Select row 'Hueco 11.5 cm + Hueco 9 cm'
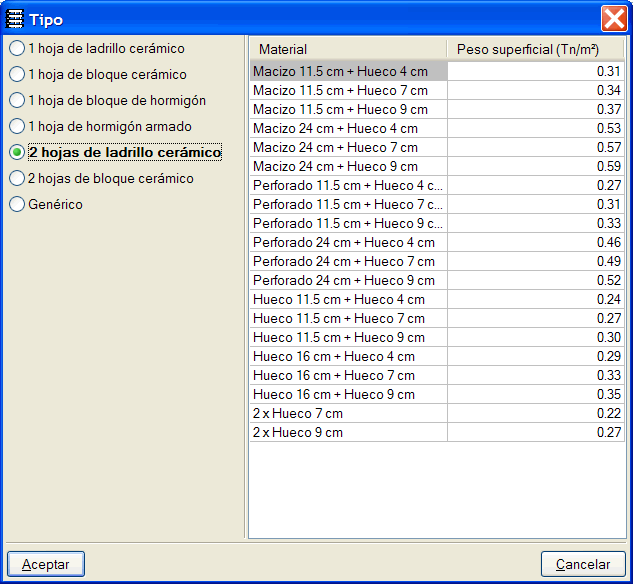The image size is (633, 584). [x=437, y=337]
